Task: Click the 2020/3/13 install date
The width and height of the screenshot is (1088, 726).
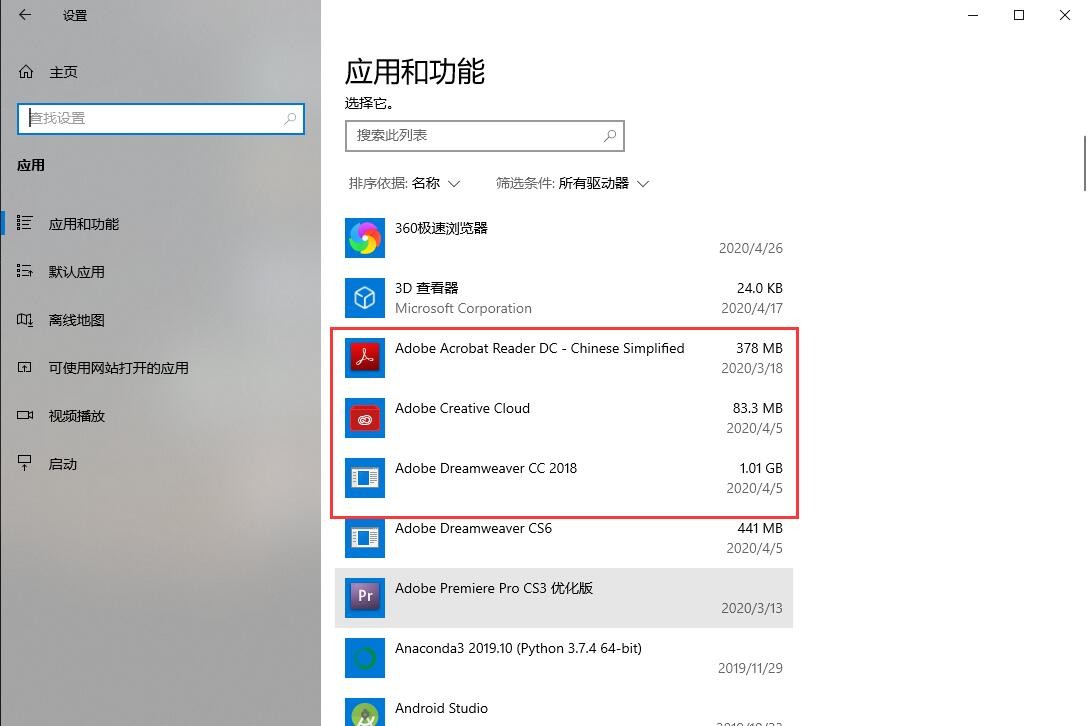Action: point(751,608)
